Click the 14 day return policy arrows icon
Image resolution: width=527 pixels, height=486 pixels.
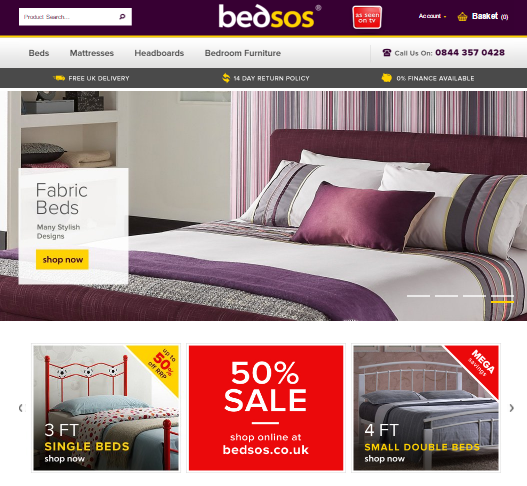[x=226, y=78]
